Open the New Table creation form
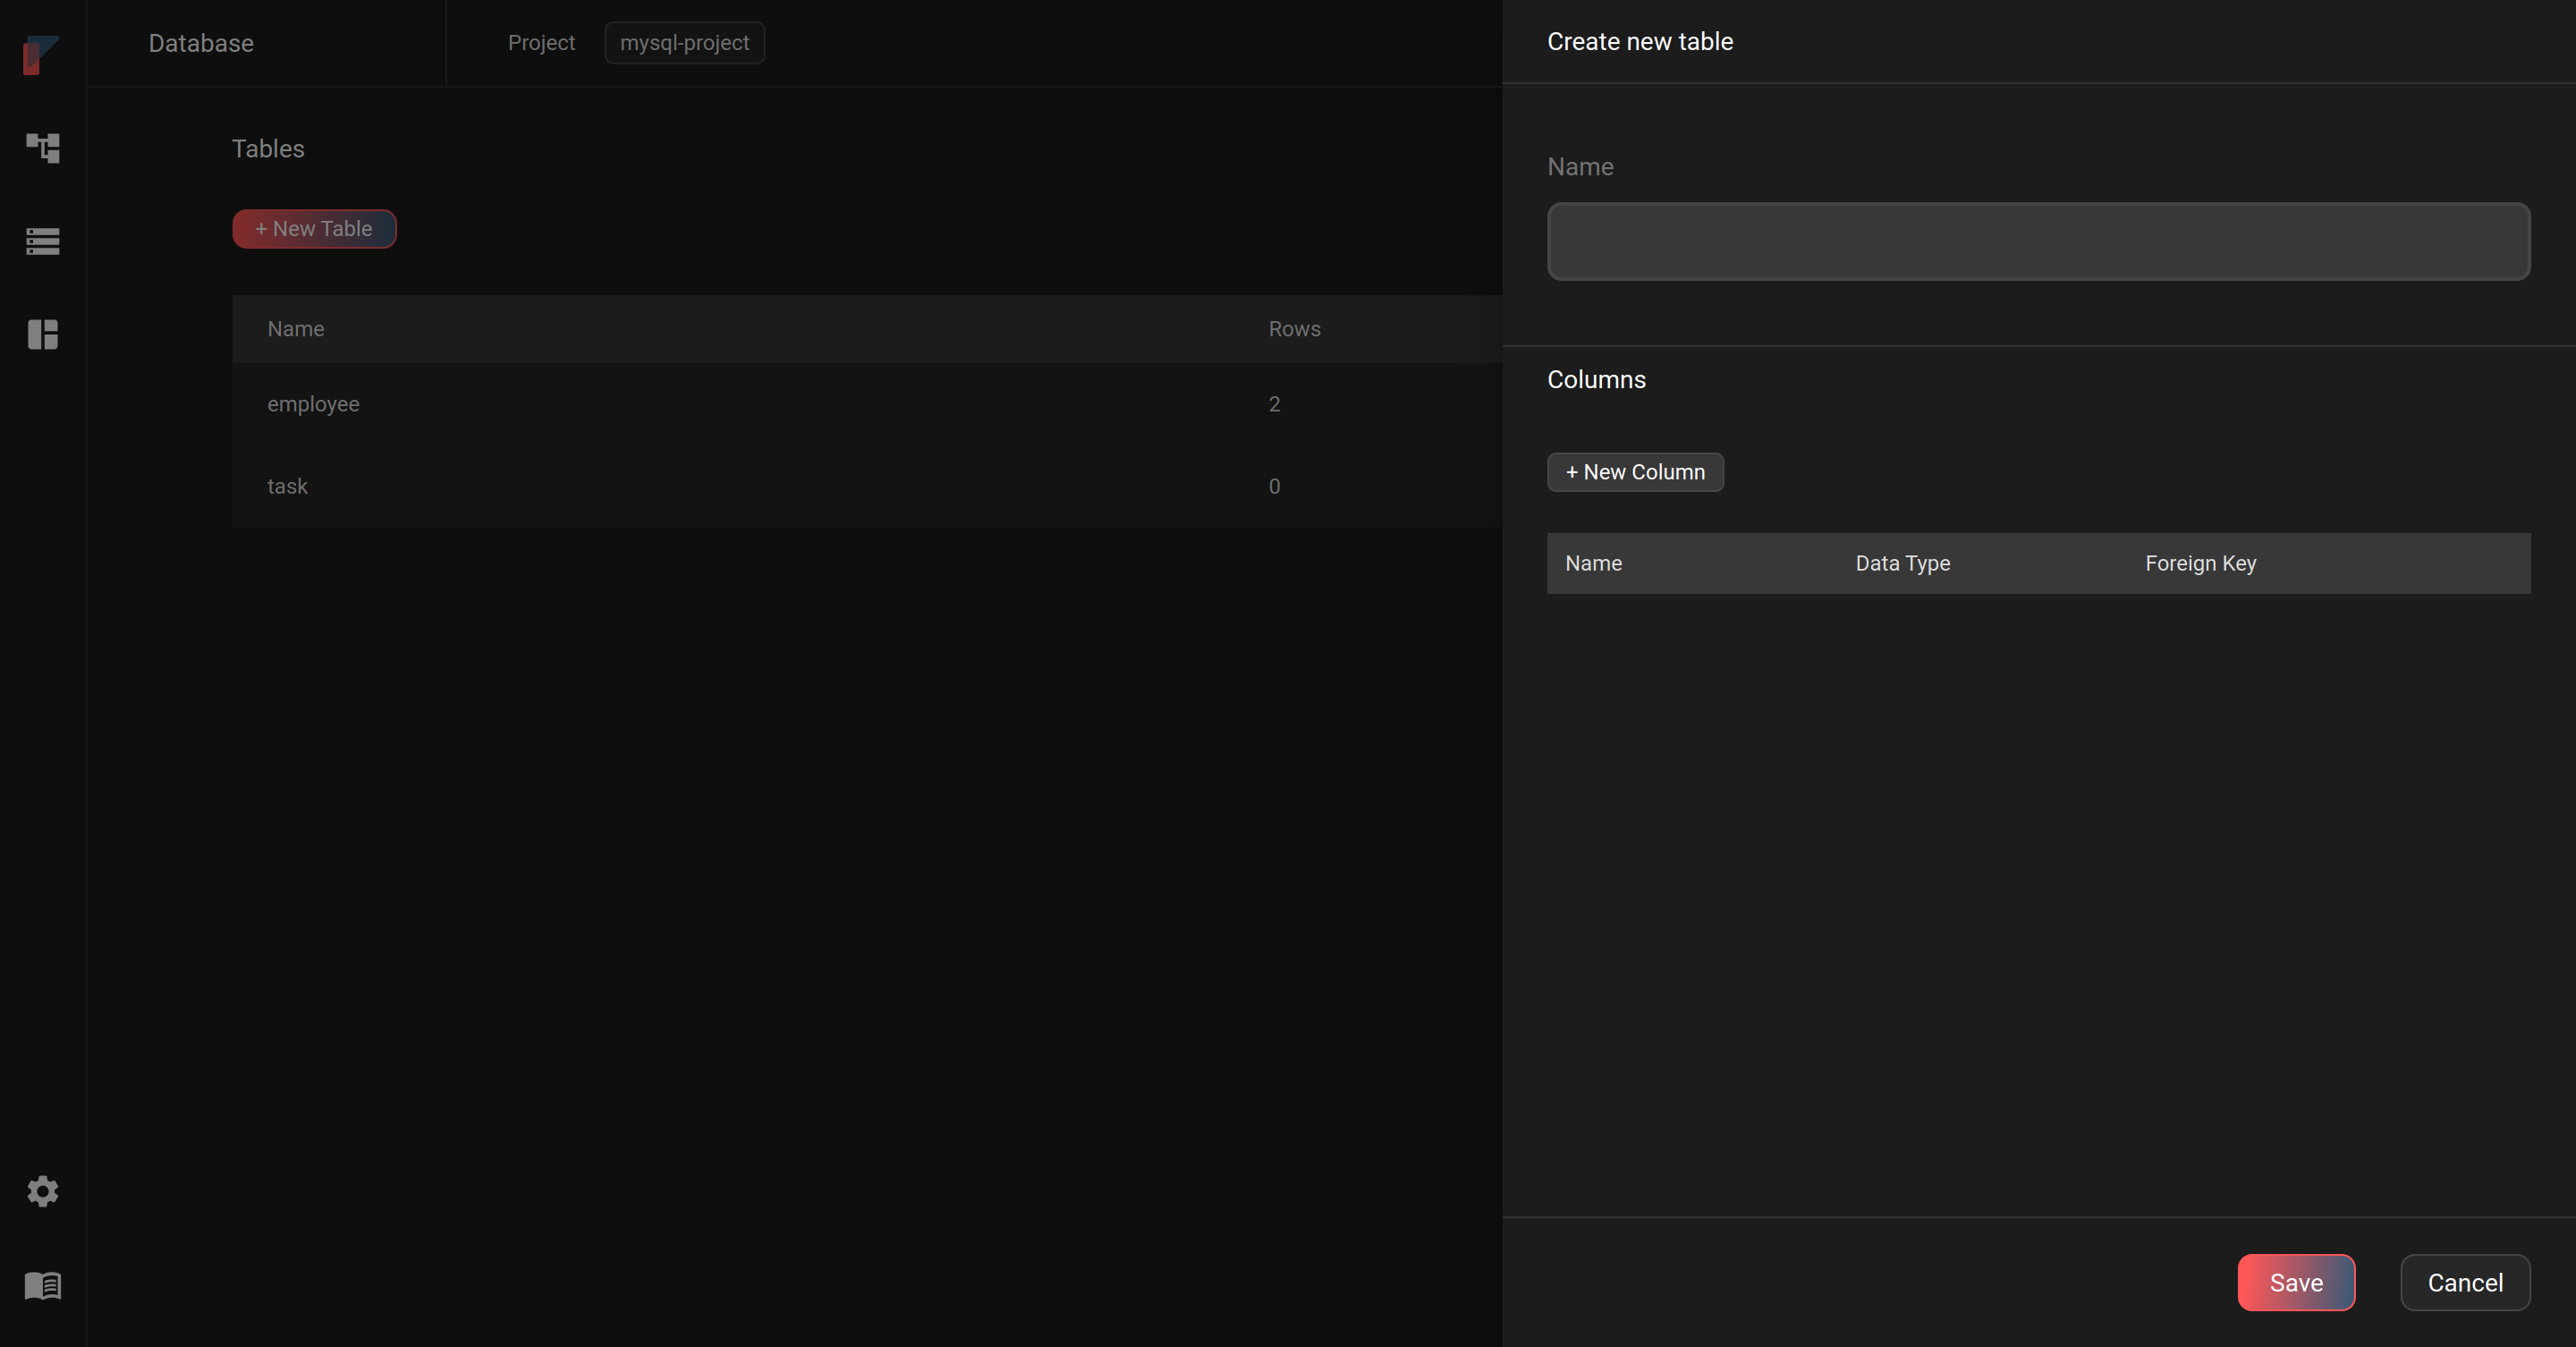2576x1347 pixels. point(313,228)
